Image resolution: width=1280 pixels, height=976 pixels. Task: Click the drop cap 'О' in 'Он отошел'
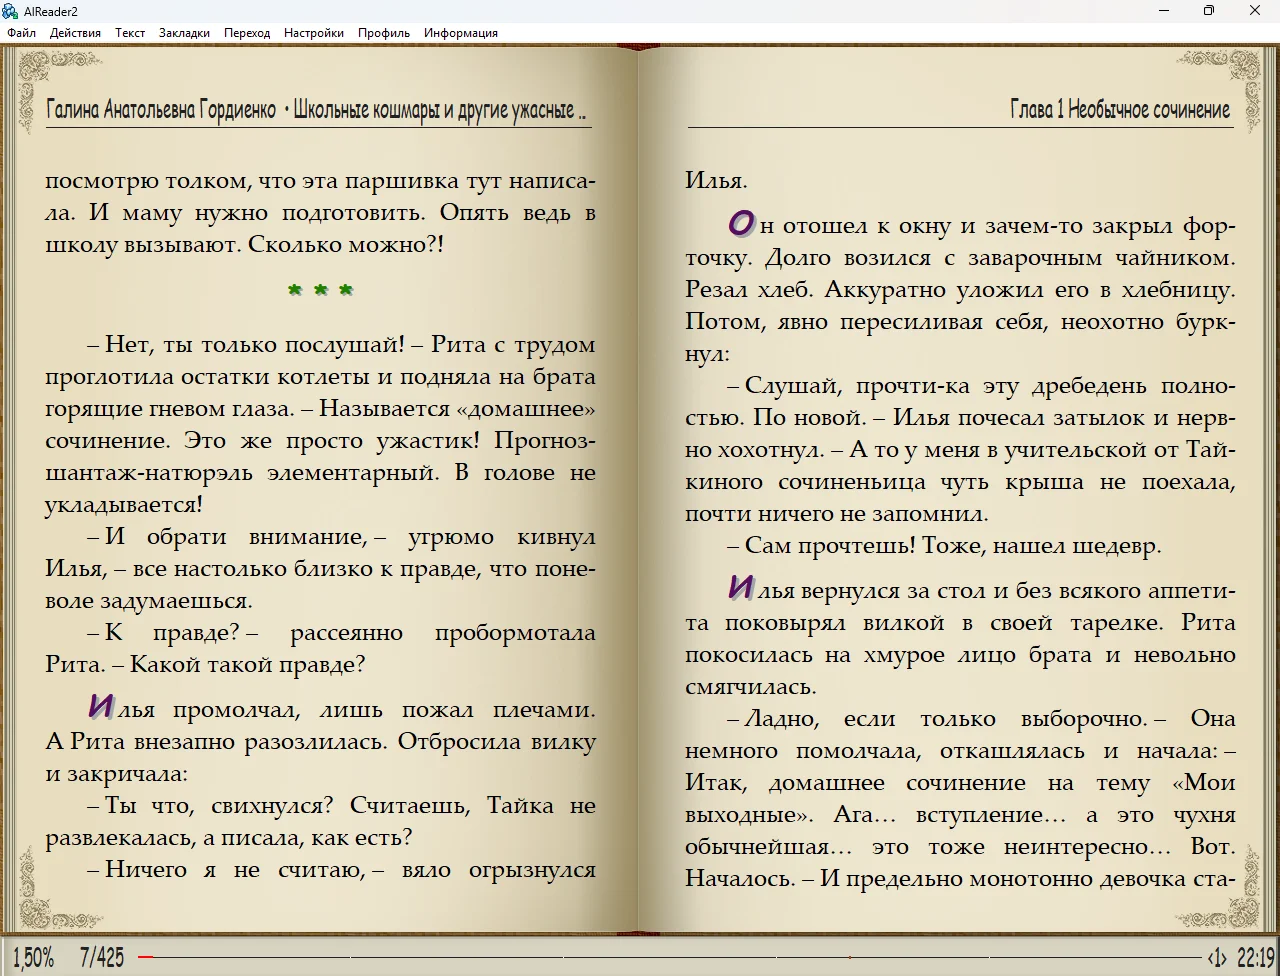(741, 223)
